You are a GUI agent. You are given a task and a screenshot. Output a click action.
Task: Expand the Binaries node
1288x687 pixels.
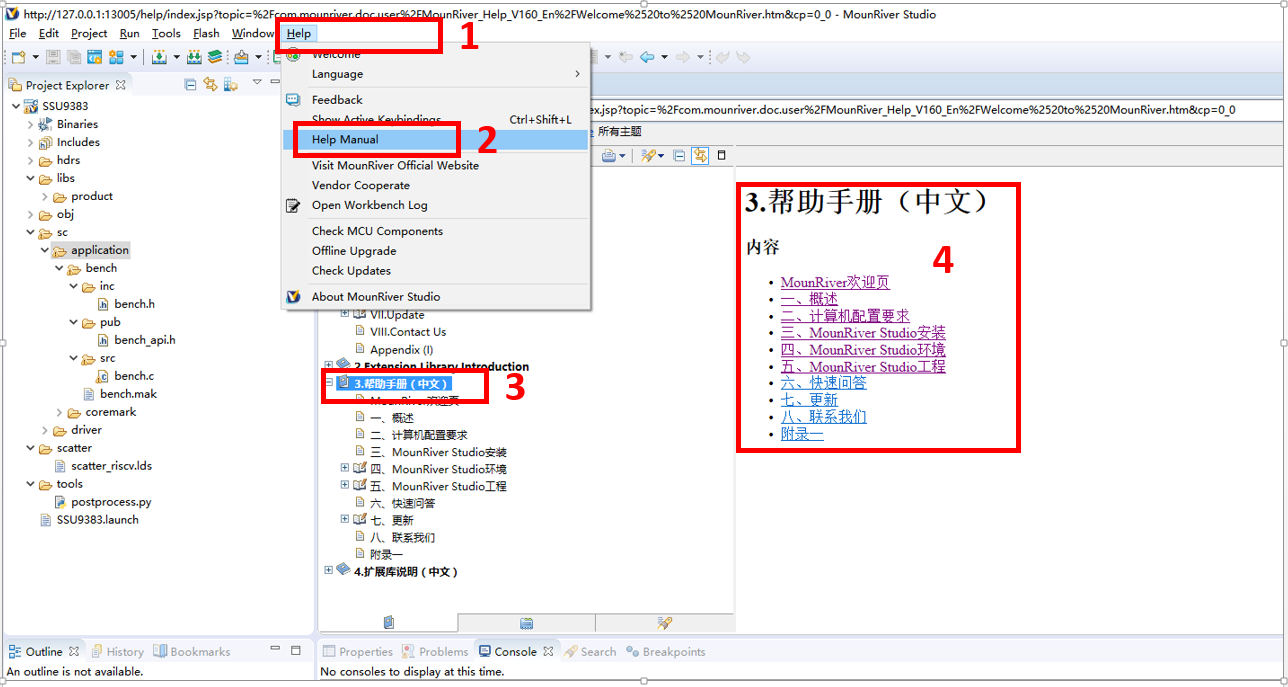pos(30,124)
